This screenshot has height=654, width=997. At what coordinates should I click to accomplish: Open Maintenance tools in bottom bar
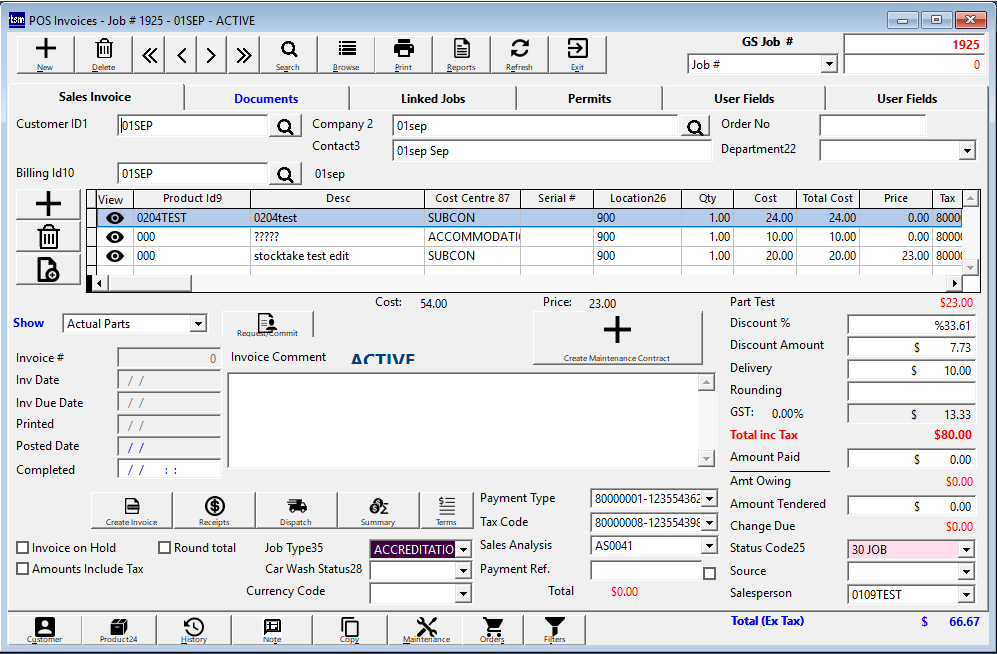(426, 630)
